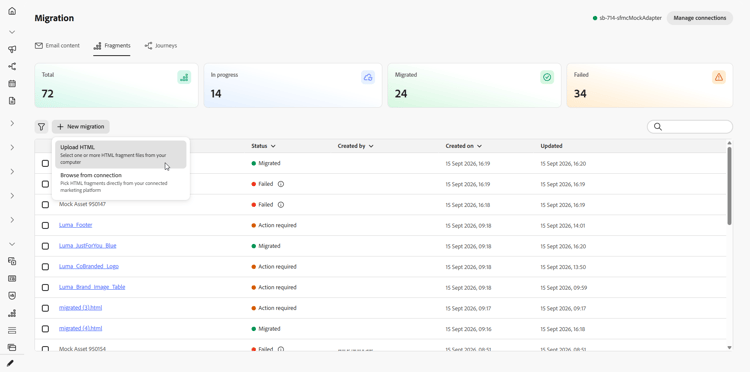Click Updated column header
The height and width of the screenshot is (372, 750).
[551, 146]
